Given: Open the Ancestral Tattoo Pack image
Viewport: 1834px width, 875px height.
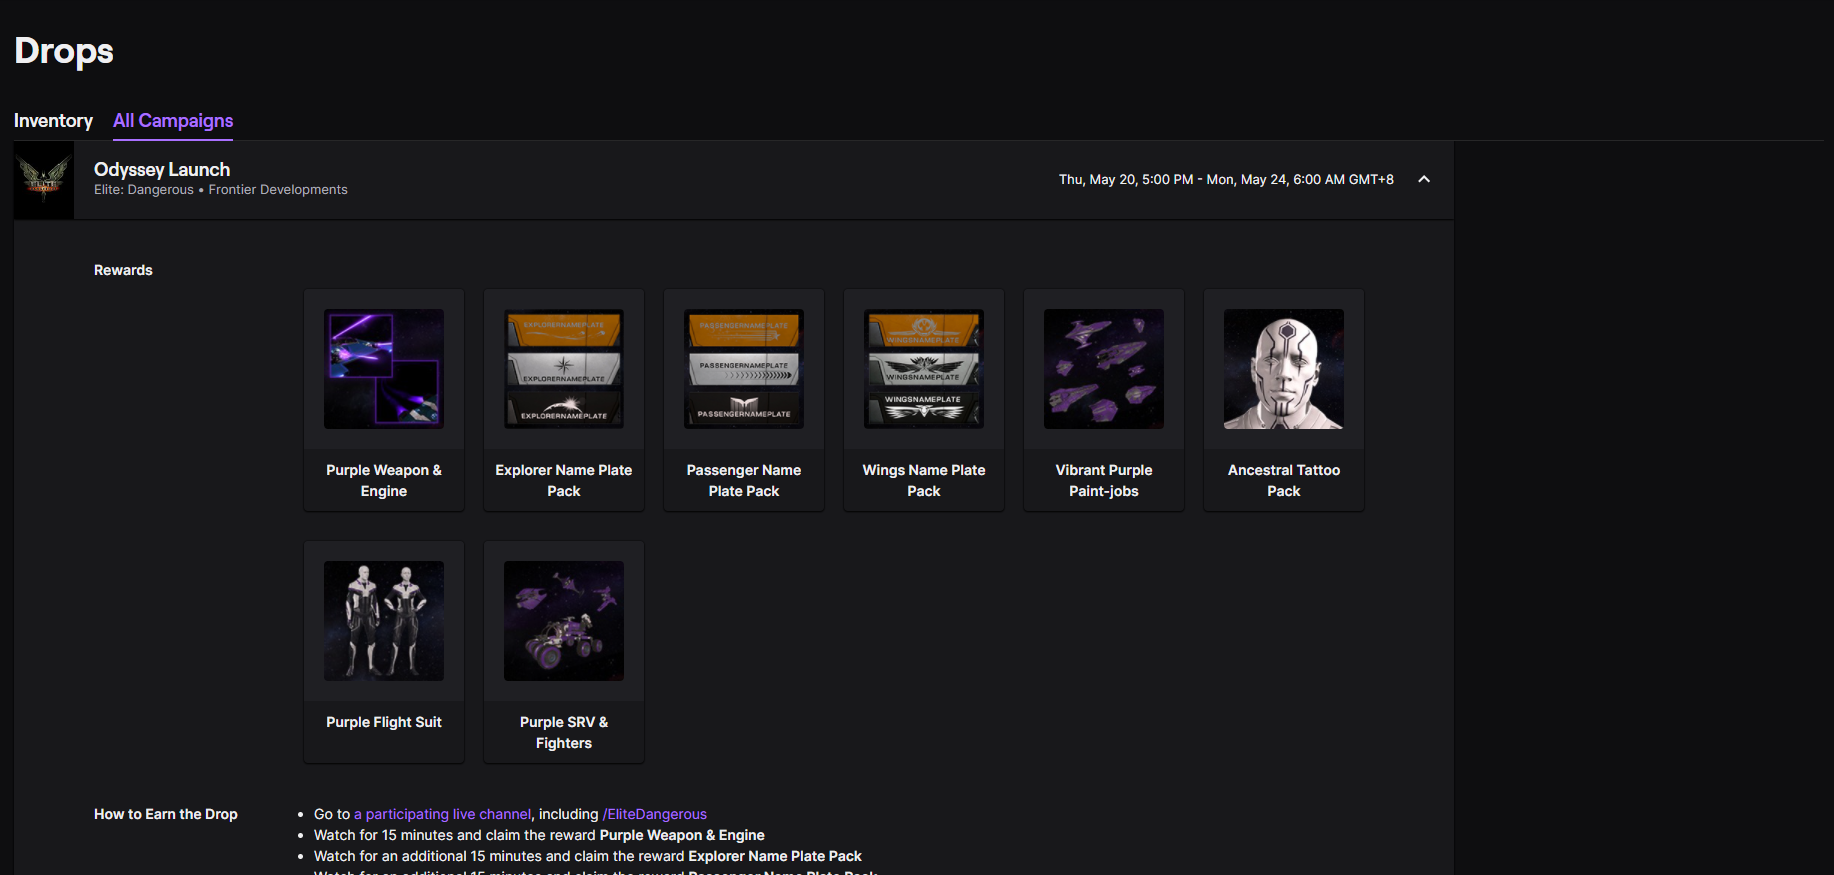Looking at the screenshot, I should coord(1284,369).
